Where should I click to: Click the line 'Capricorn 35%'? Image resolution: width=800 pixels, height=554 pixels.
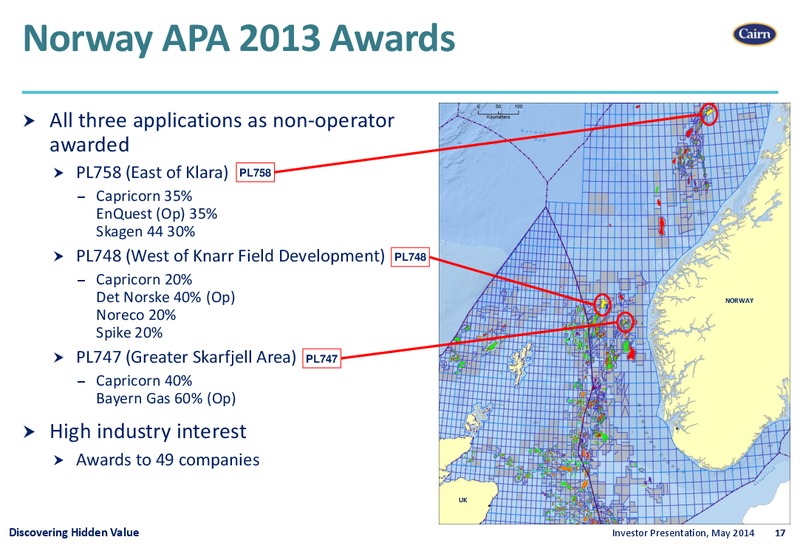pyautogui.click(x=144, y=196)
